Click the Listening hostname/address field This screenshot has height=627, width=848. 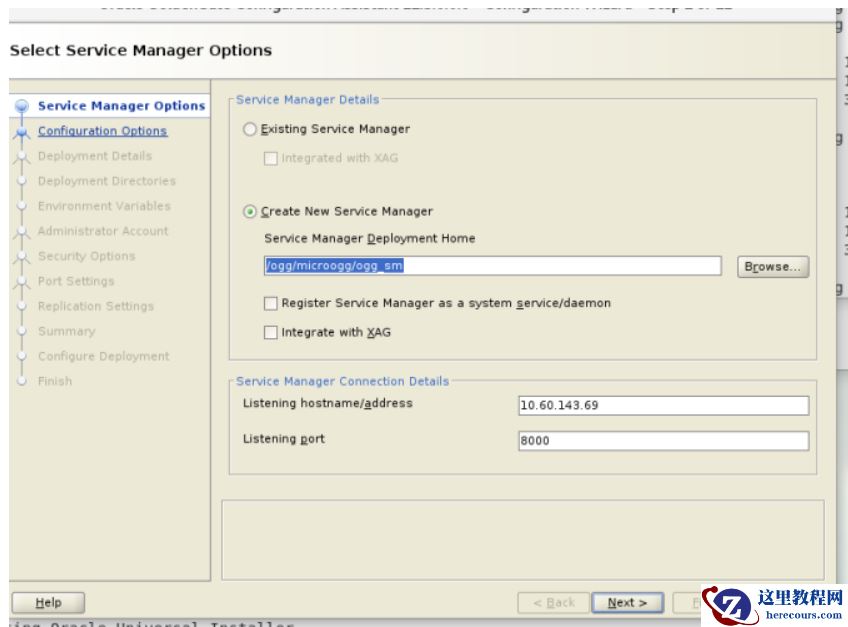[x=664, y=405]
